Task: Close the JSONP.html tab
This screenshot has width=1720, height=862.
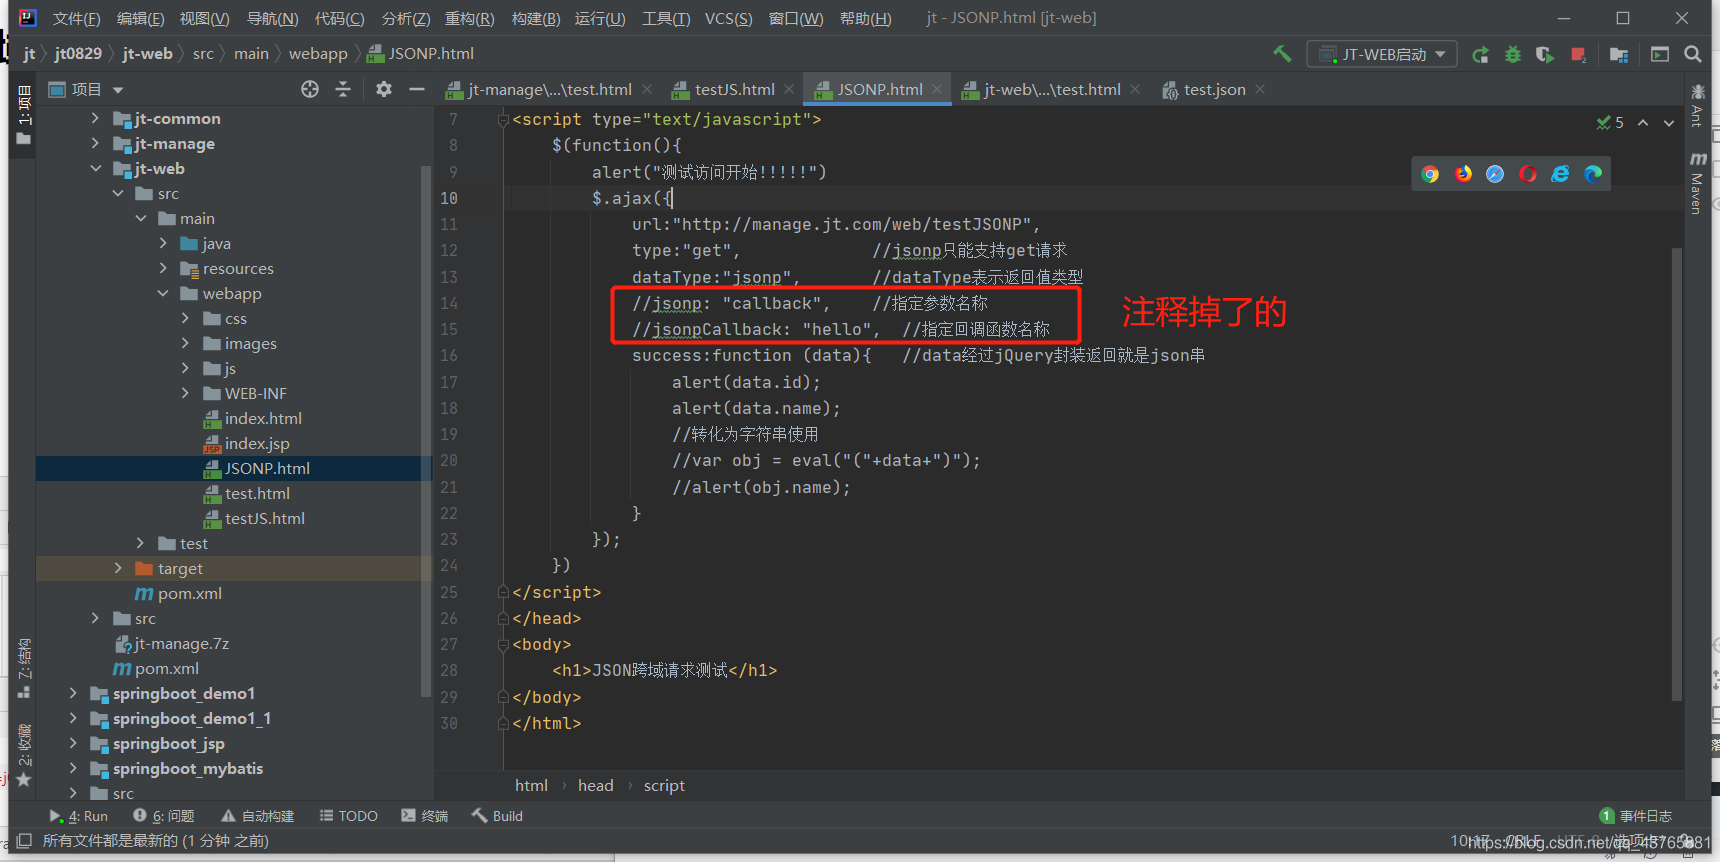Action: click(937, 89)
